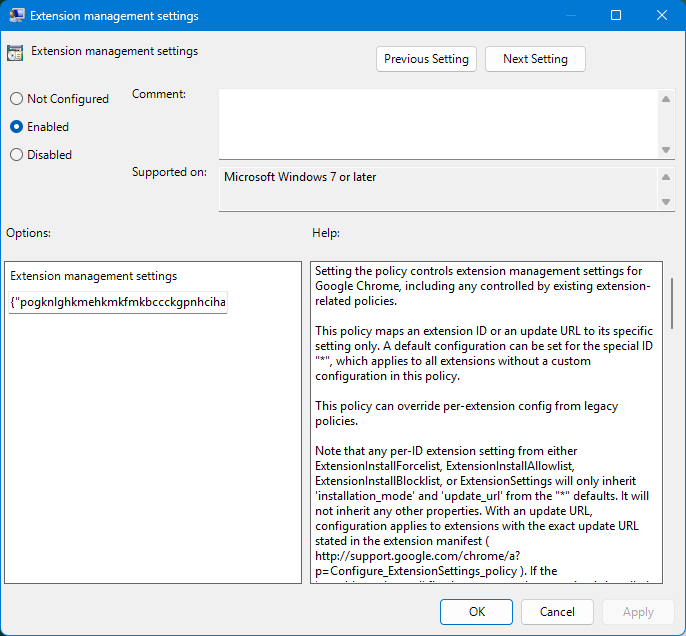Viewport: 686px width, 636px height.
Task: Click 'This policy can override per-extension' paragraph
Action: click(x=466, y=413)
